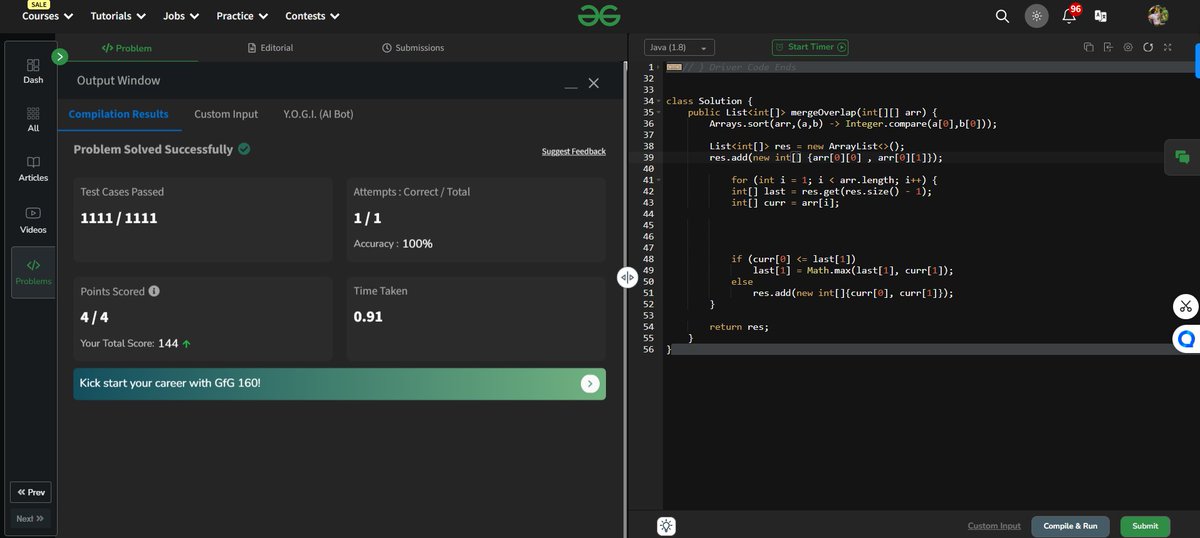Click code line 54 'return res;'
The height and width of the screenshot is (538, 1200).
click(x=739, y=327)
